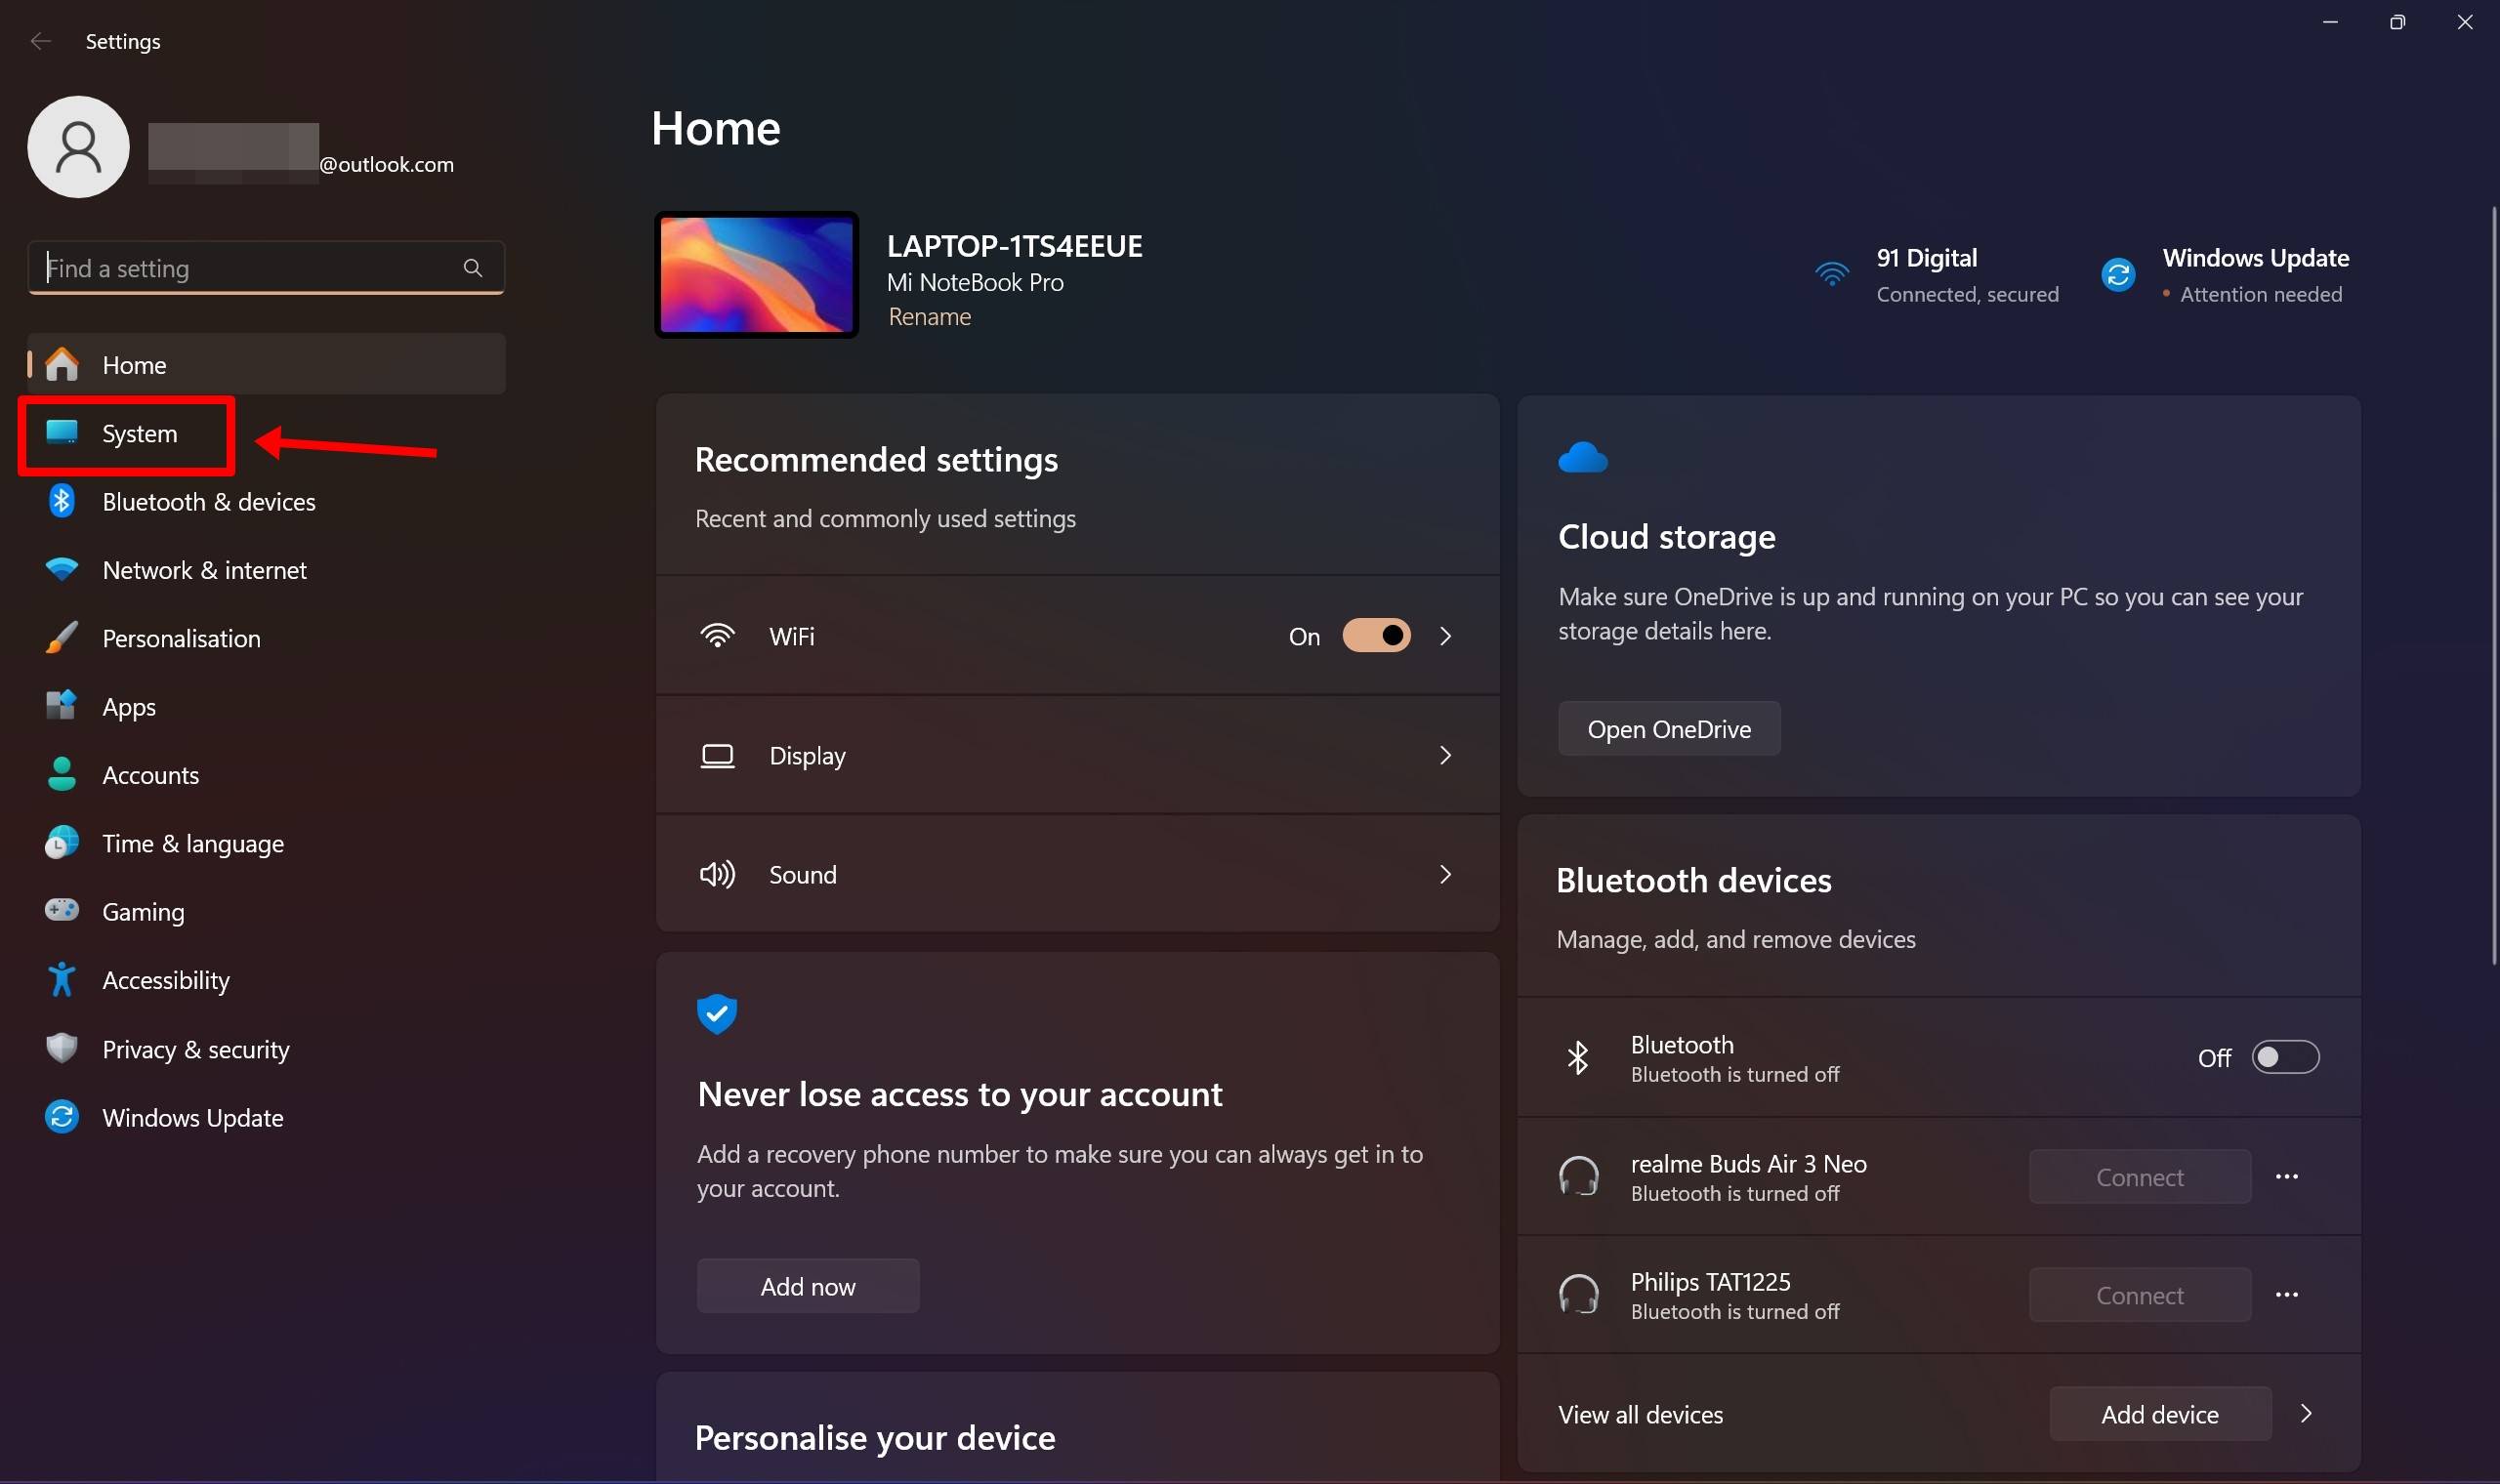This screenshot has height=1484, width=2500.
Task: Open Privacy & security settings
Action: point(194,1049)
